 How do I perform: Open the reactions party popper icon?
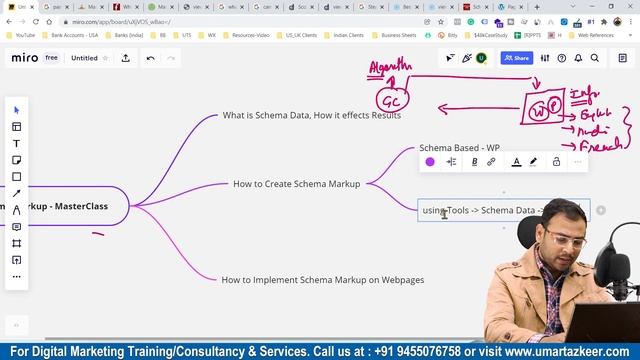click(x=467, y=58)
